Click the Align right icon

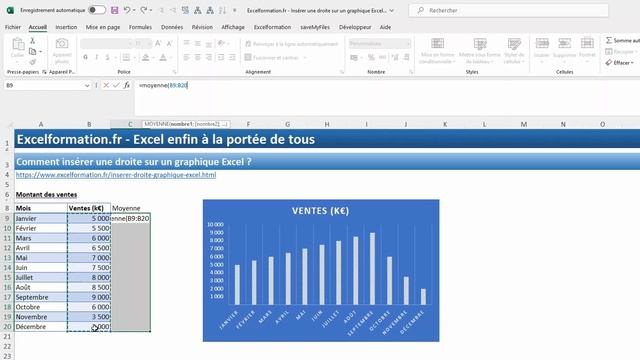(209, 58)
